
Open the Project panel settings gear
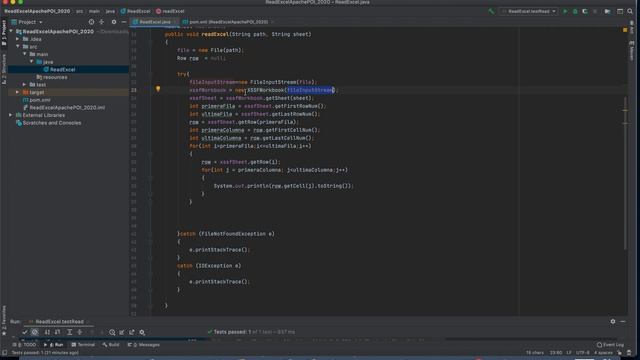[x=114, y=22]
